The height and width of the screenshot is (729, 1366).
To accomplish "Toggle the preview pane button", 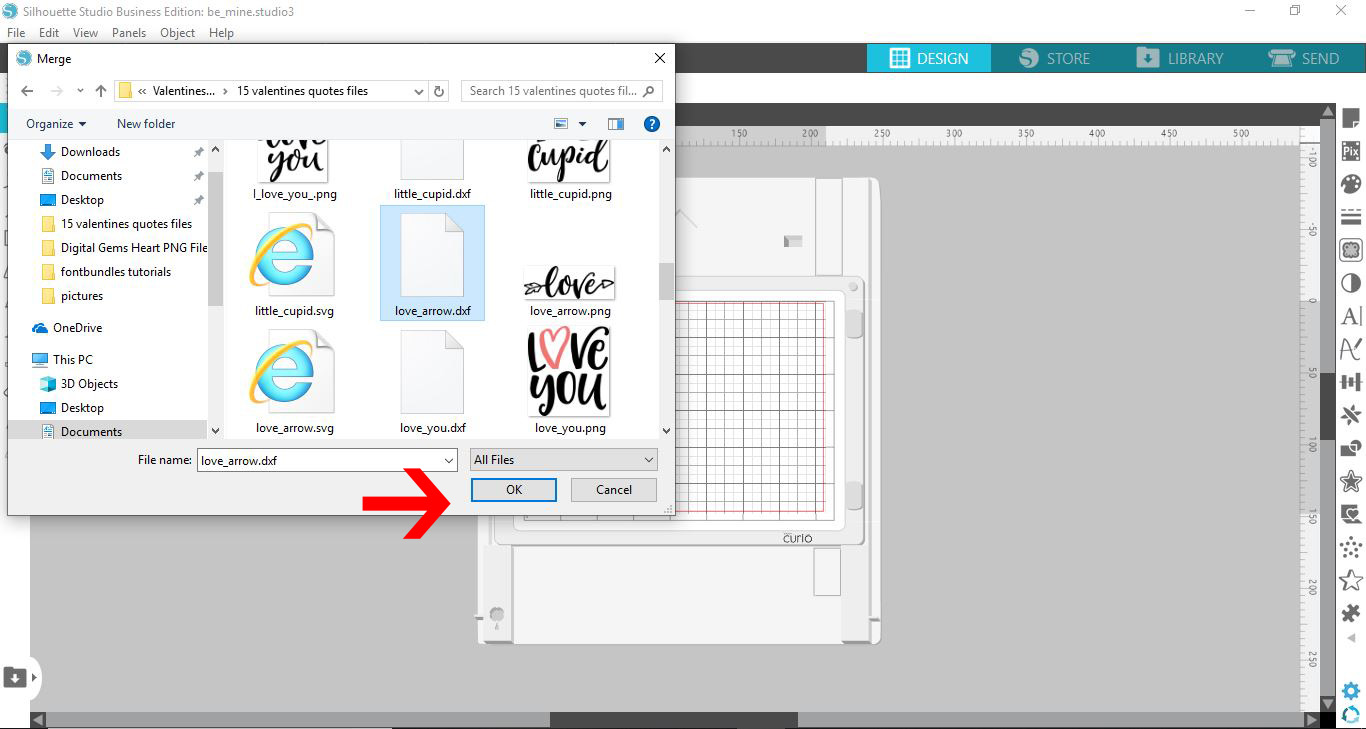I will click(615, 124).
